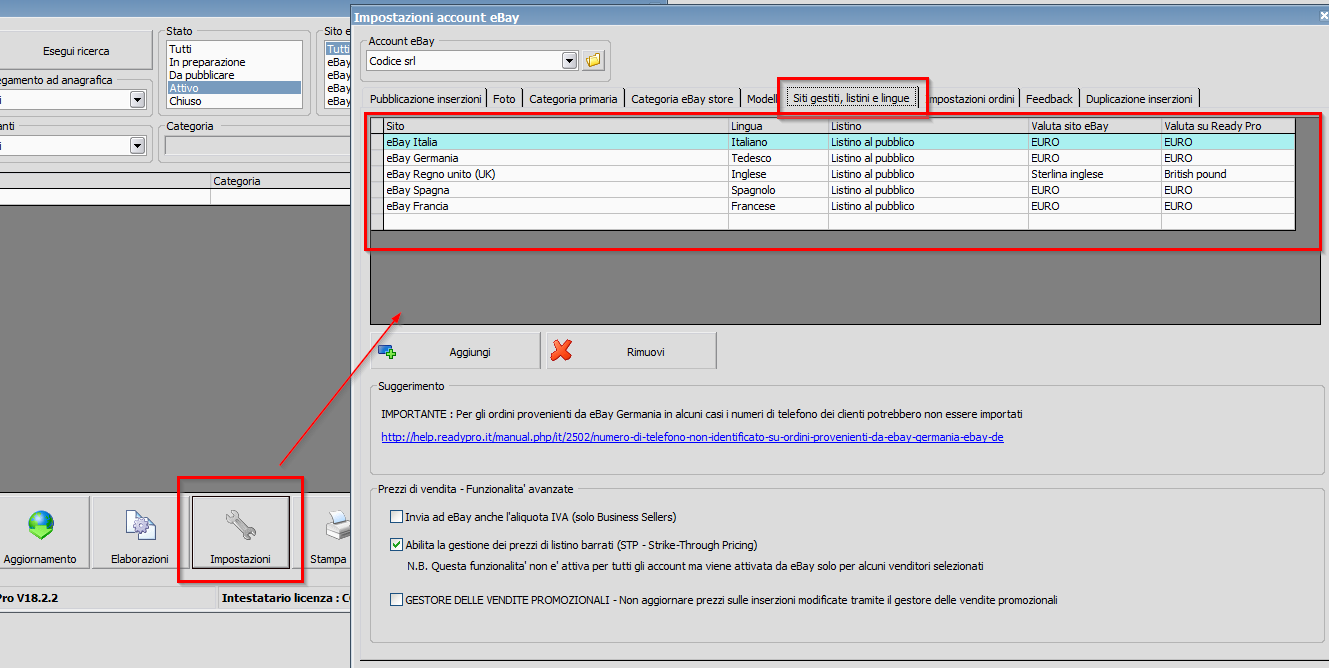The width and height of the screenshot is (1329, 668).
Task: Close the Impostazioni account eBay dialog
Action: point(1323,16)
